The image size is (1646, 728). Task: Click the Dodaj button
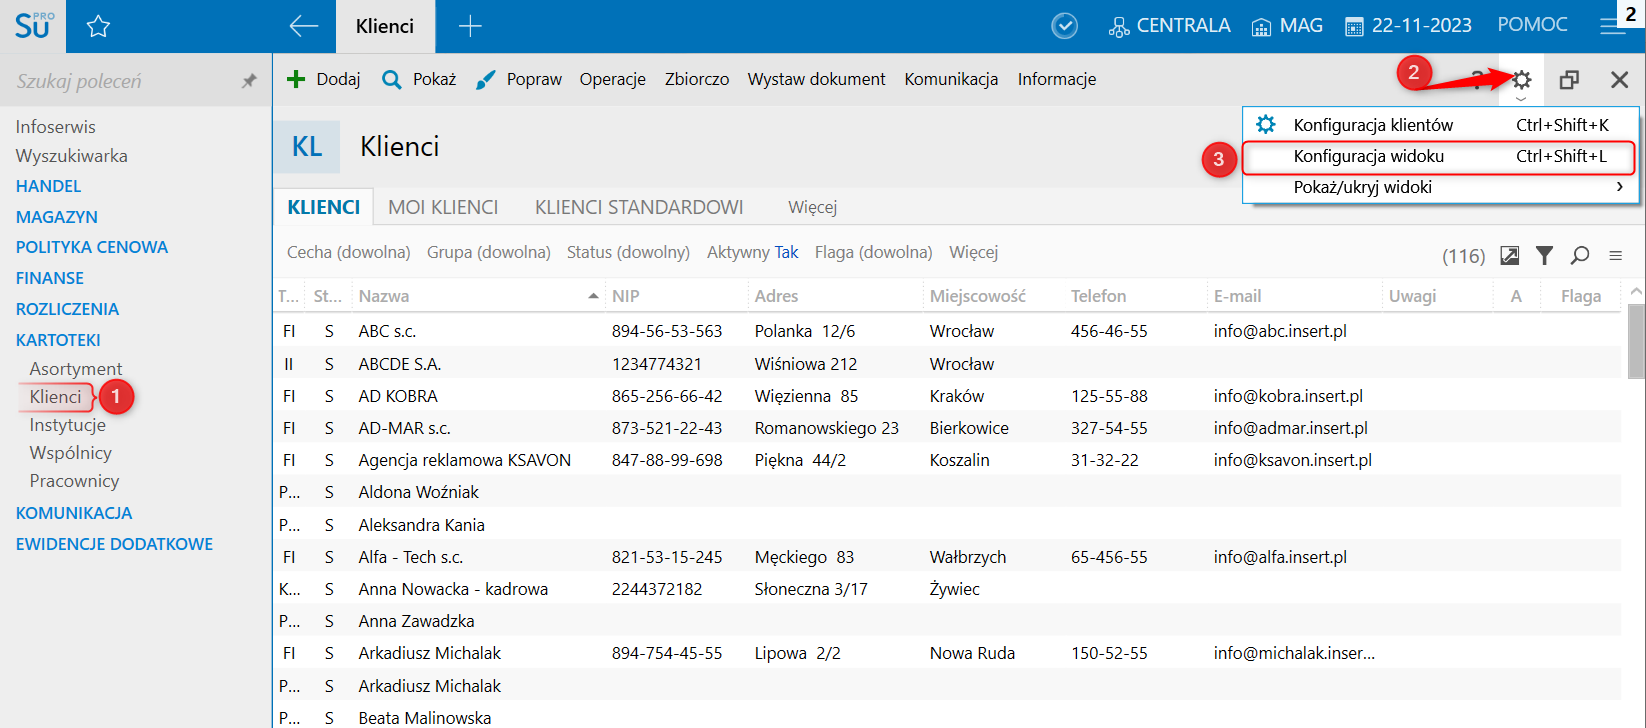click(x=324, y=79)
